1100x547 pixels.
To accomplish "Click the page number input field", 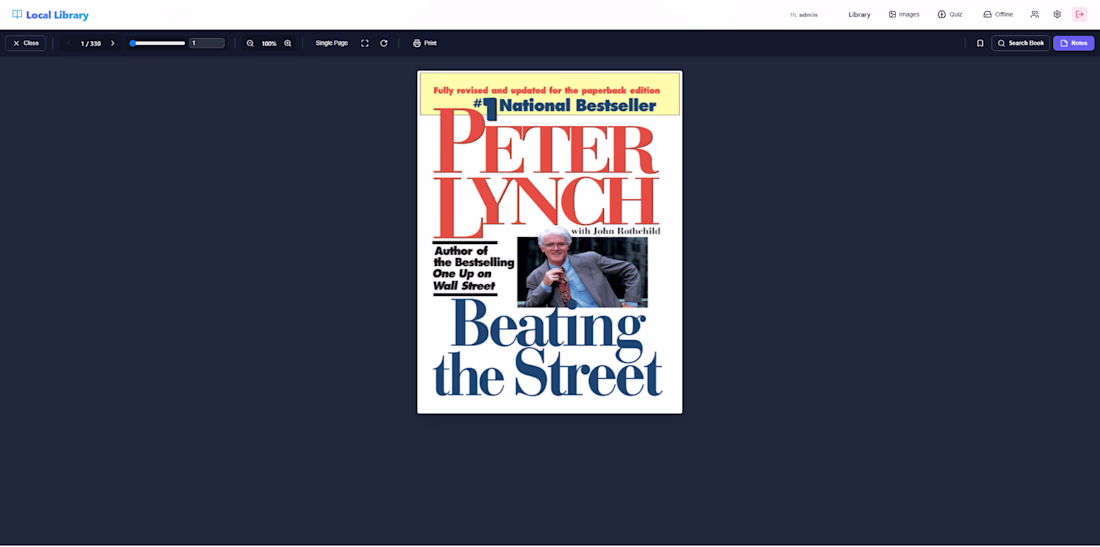I will (207, 43).
